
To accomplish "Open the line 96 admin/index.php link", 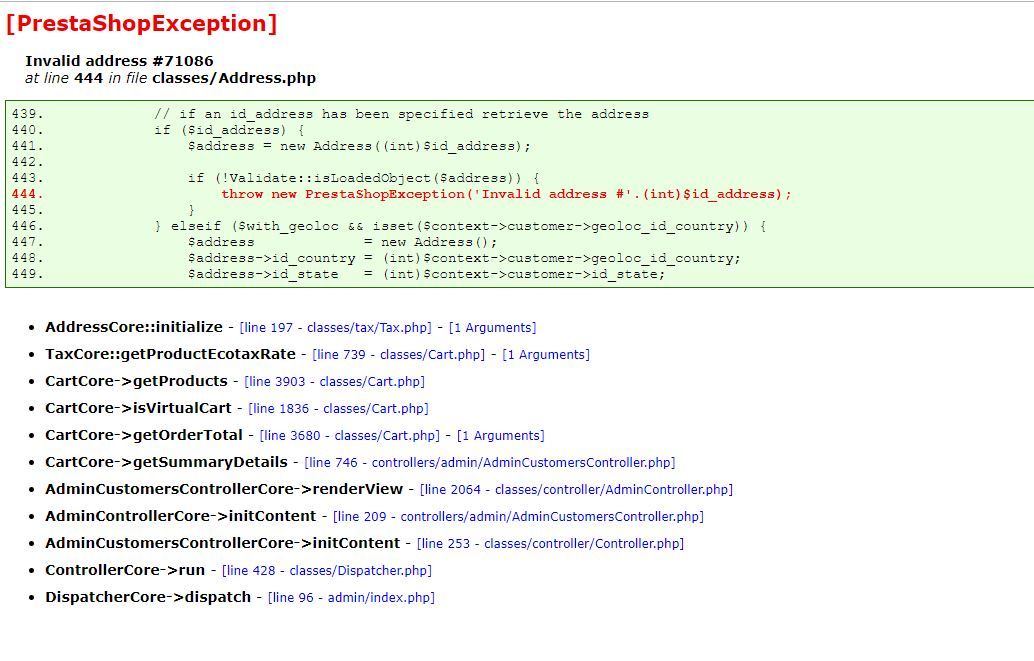I will click(351, 598).
